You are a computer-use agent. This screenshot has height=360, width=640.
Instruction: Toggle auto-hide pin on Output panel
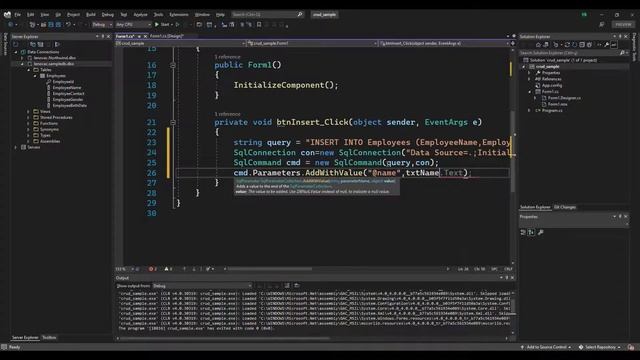[507, 278]
